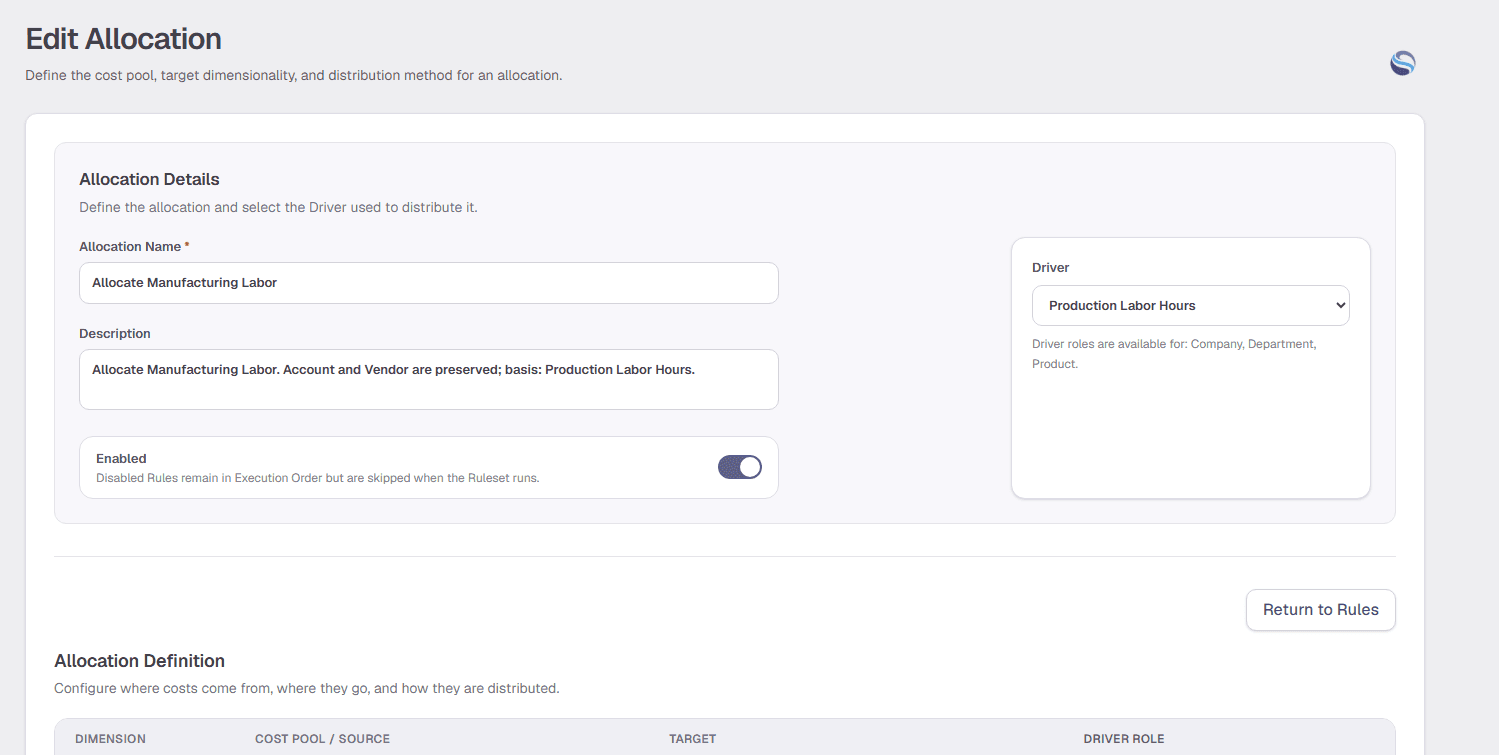This screenshot has width=1499, height=755.
Task: Click the DIMENSION column header
Action: [x=110, y=739]
